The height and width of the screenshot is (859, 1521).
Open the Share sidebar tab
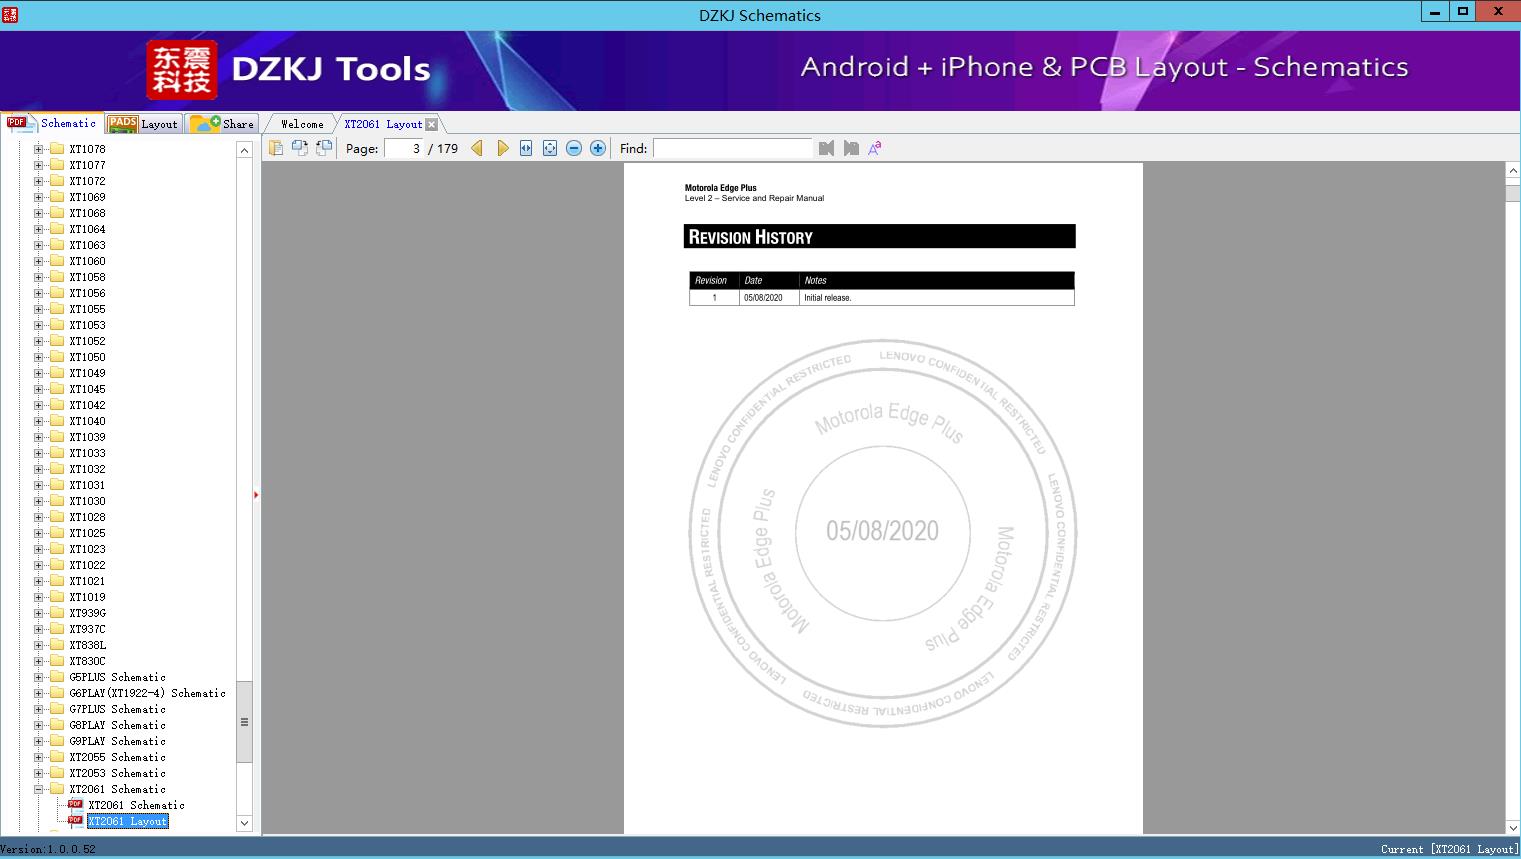223,124
